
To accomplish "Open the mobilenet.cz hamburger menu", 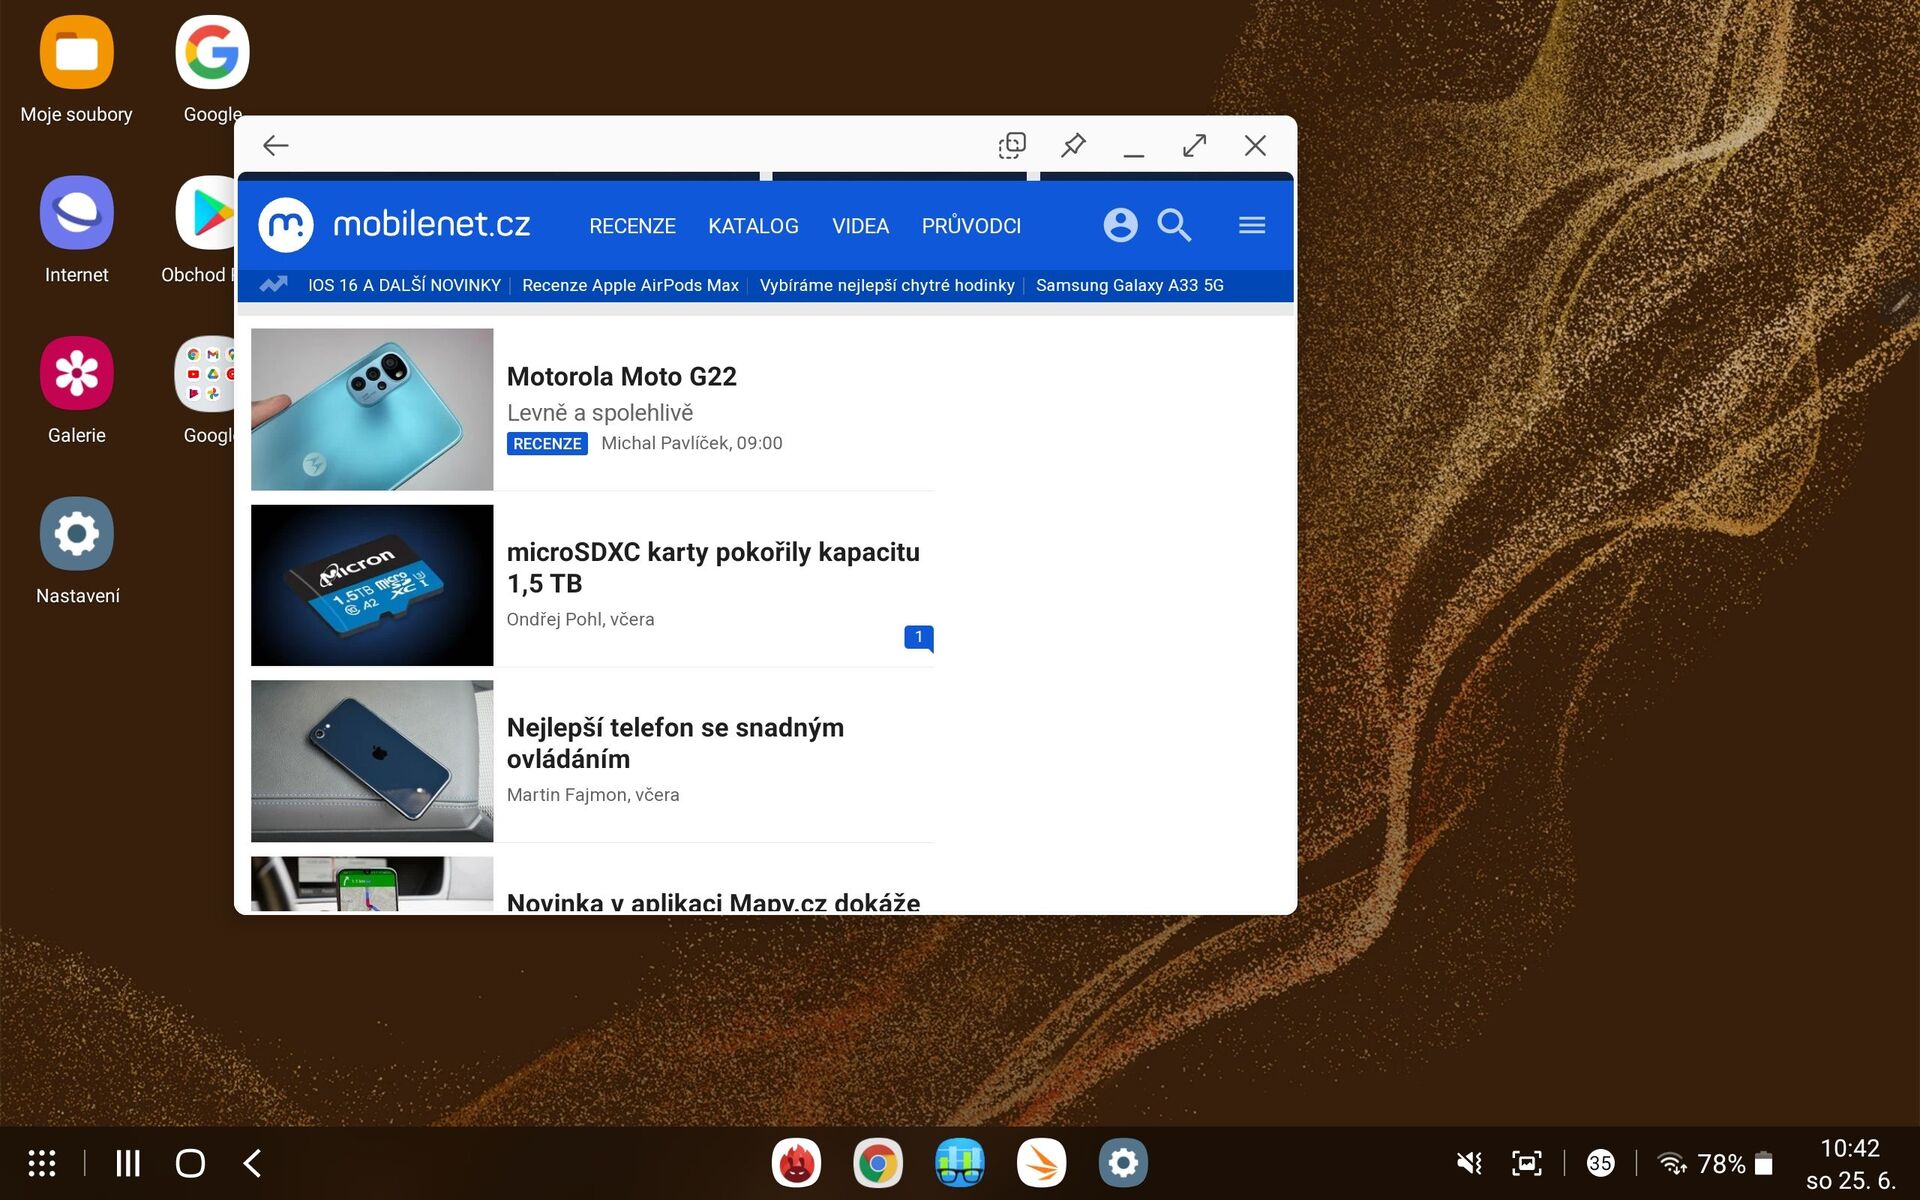I will pyautogui.click(x=1251, y=225).
